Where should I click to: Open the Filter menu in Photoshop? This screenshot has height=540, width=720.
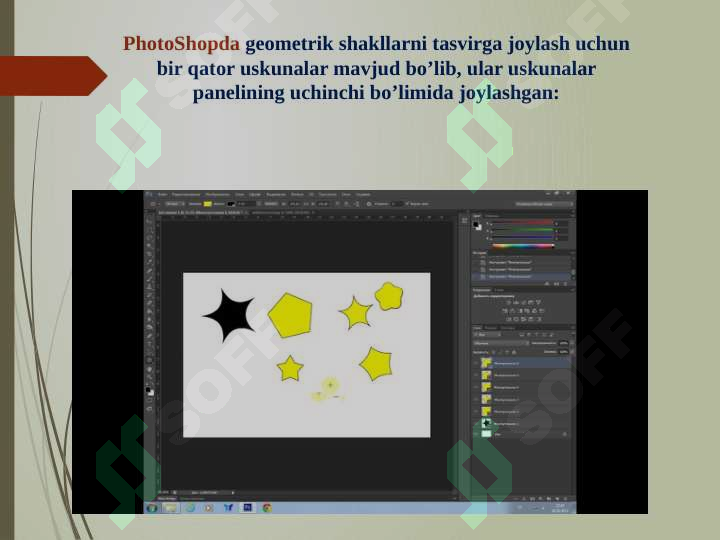click(297, 195)
